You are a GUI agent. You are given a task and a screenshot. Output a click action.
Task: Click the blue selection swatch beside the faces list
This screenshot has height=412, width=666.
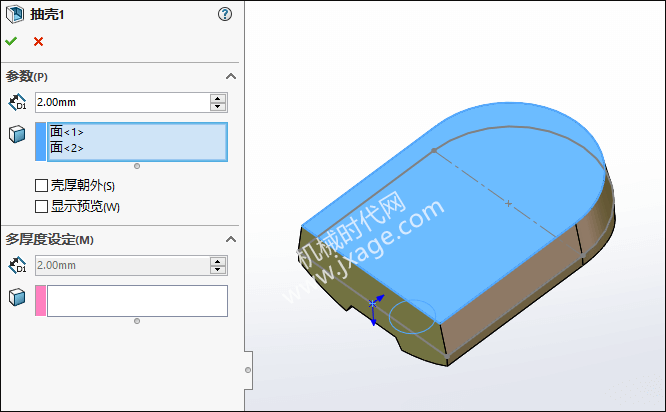click(x=40, y=141)
